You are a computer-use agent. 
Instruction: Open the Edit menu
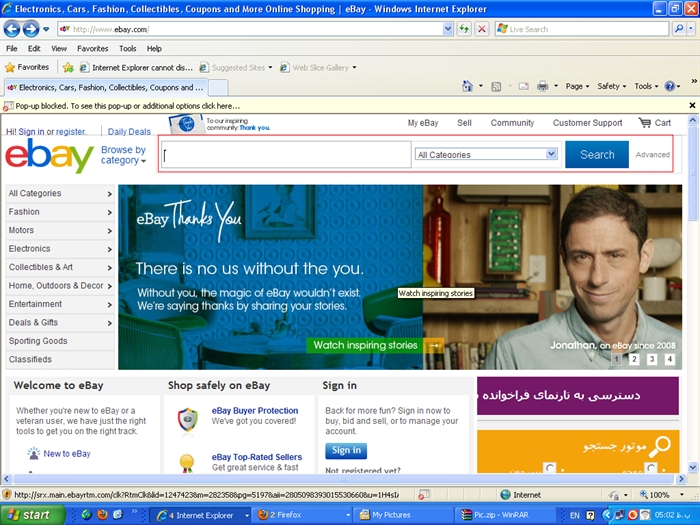[x=34, y=49]
